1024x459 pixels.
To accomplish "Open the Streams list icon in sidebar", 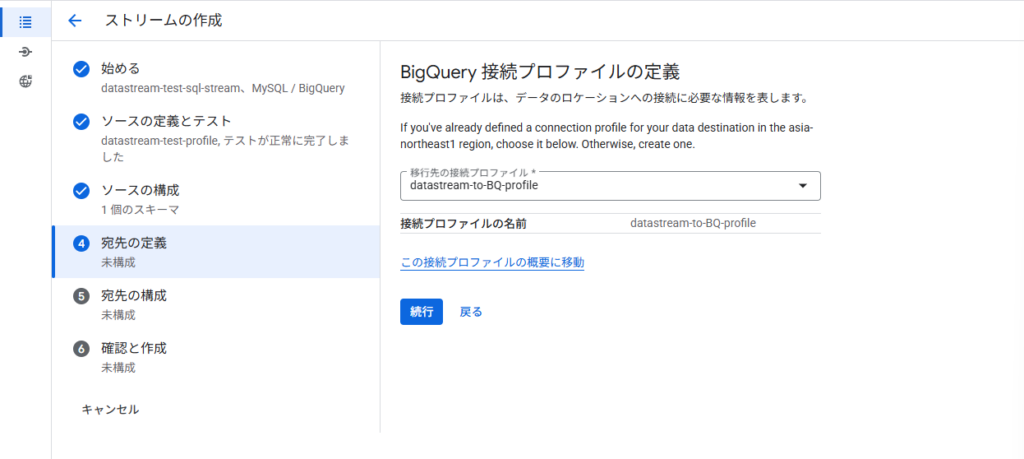I will tap(25, 21).
